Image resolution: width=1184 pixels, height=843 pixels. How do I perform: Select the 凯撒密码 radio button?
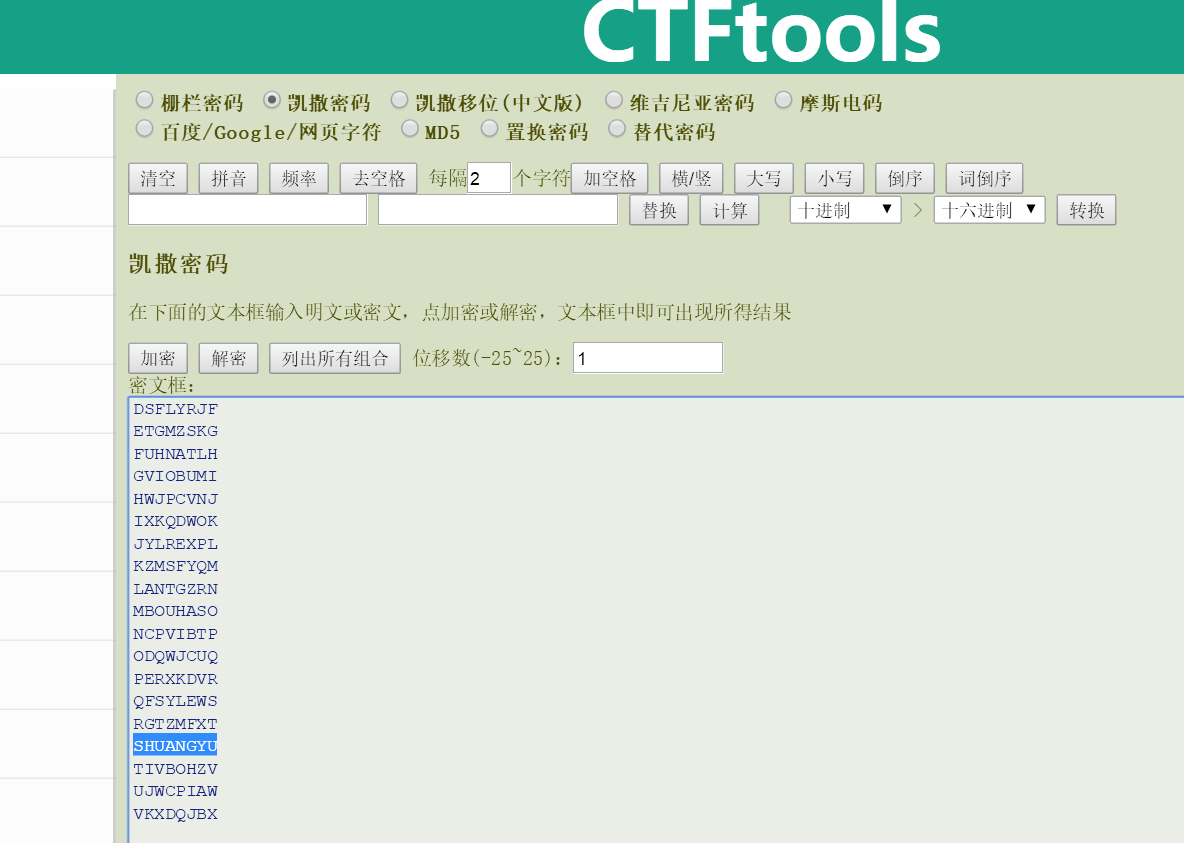tap(272, 100)
